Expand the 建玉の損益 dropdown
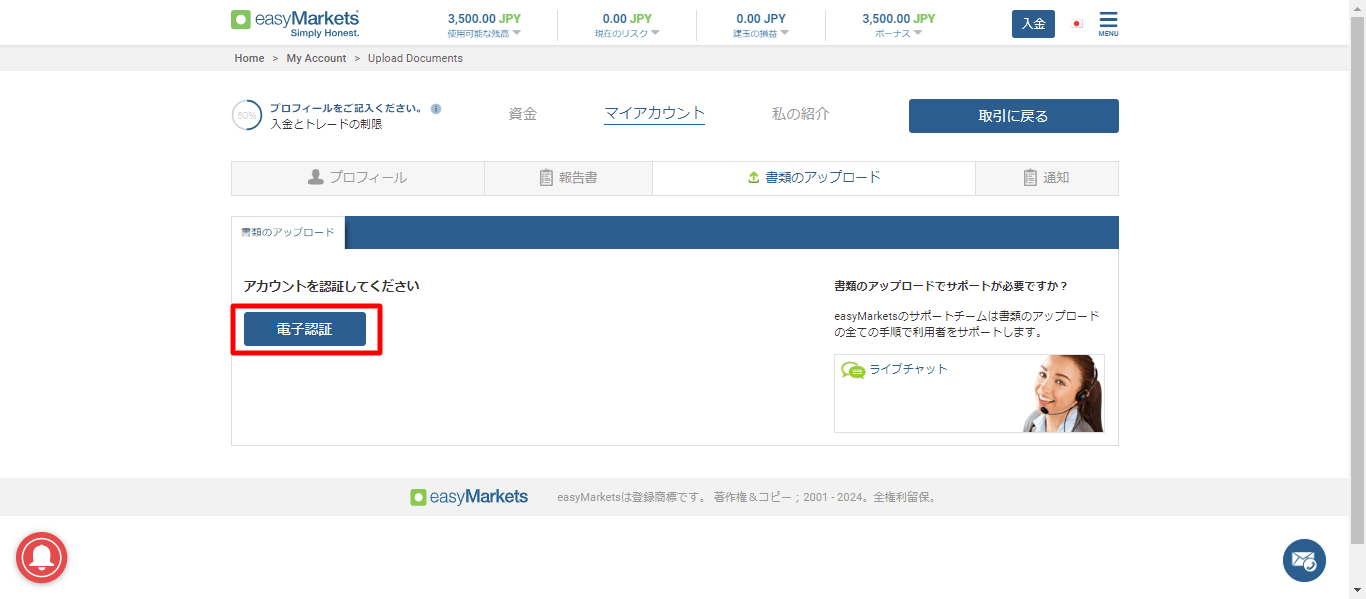Image resolution: width=1366 pixels, height=599 pixels. pos(785,33)
